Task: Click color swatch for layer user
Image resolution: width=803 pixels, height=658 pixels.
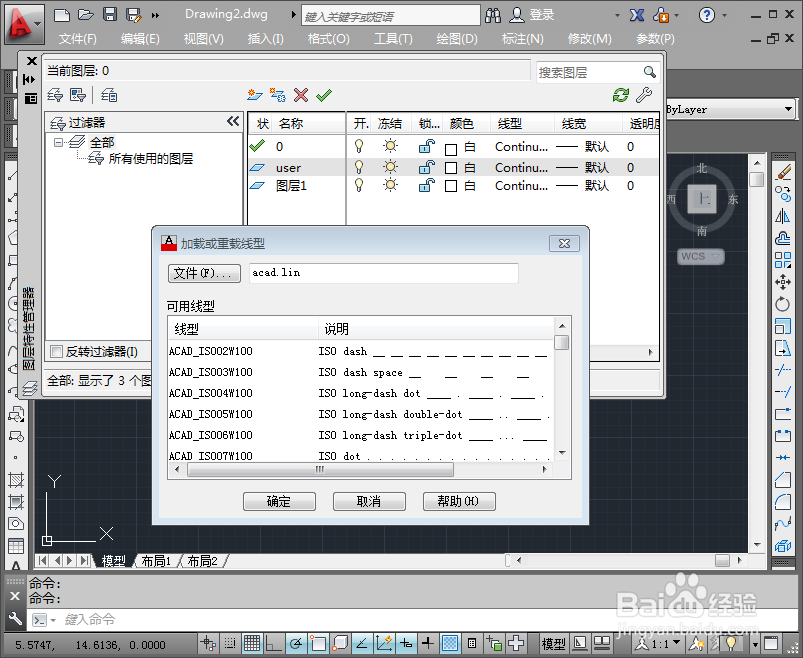Action: [451, 168]
